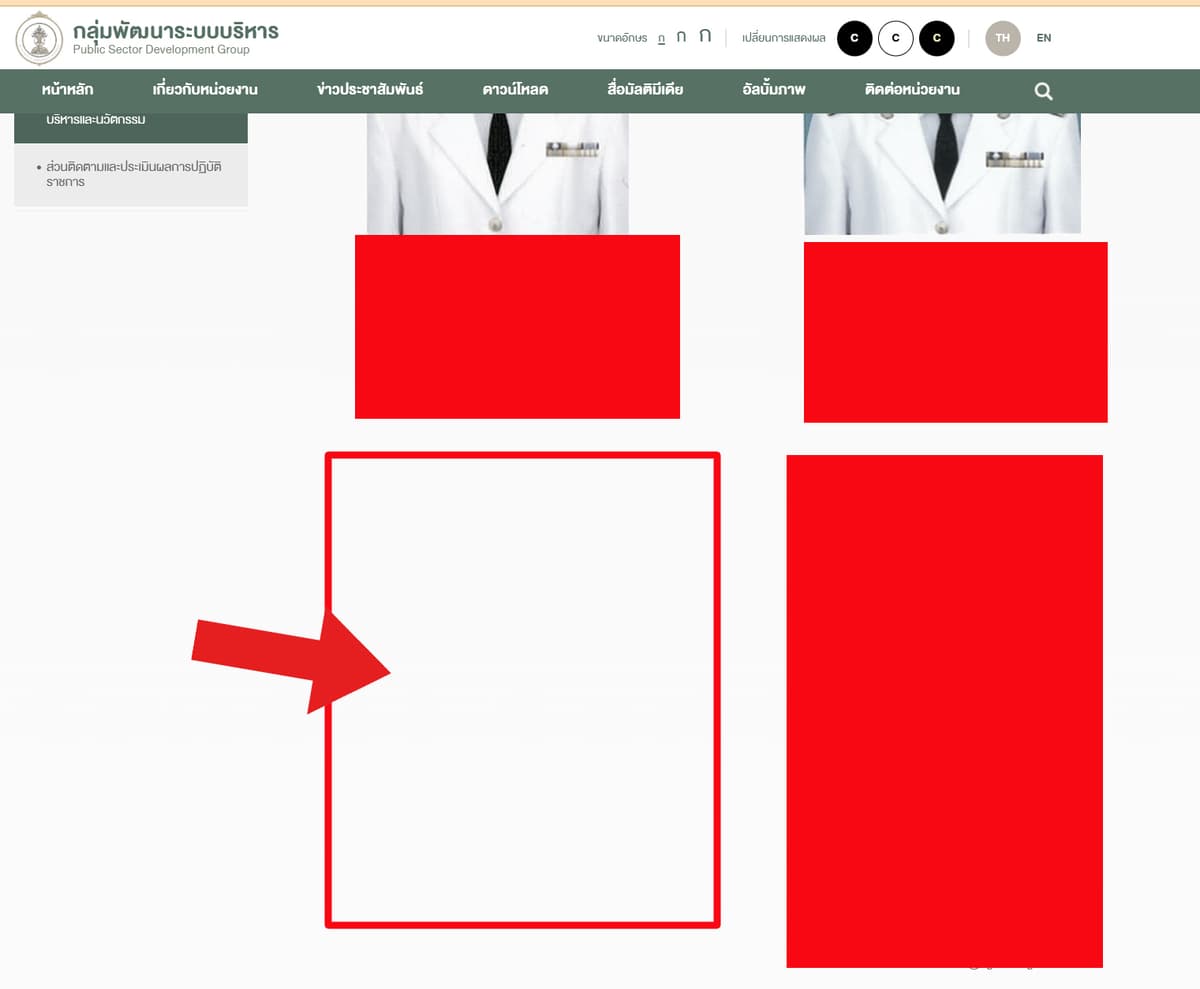Open the left officer portrait photo
Image resolution: width=1200 pixels, height=989 pixels.
[498, 173]
